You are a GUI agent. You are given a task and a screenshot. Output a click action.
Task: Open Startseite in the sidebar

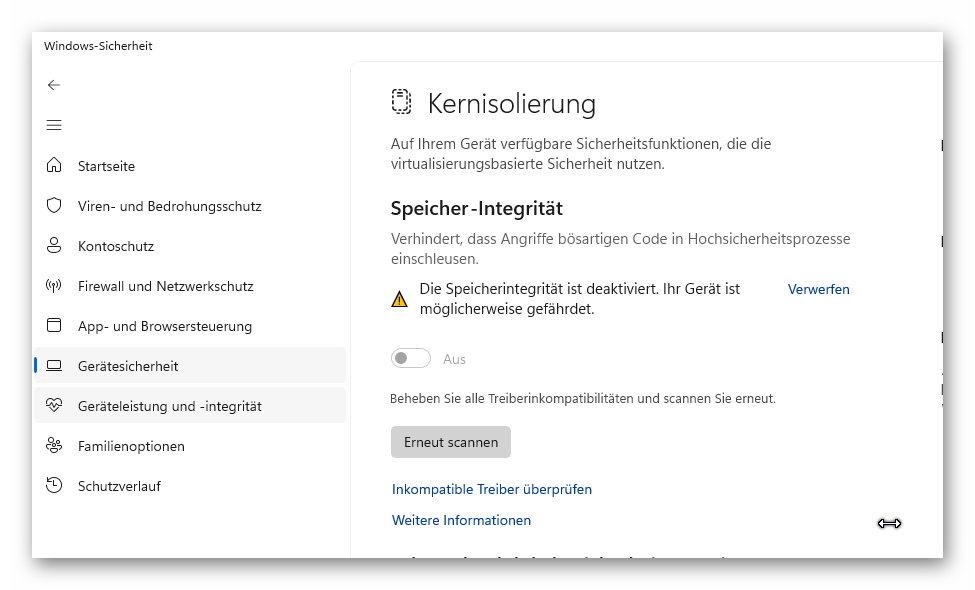point(190,166)
